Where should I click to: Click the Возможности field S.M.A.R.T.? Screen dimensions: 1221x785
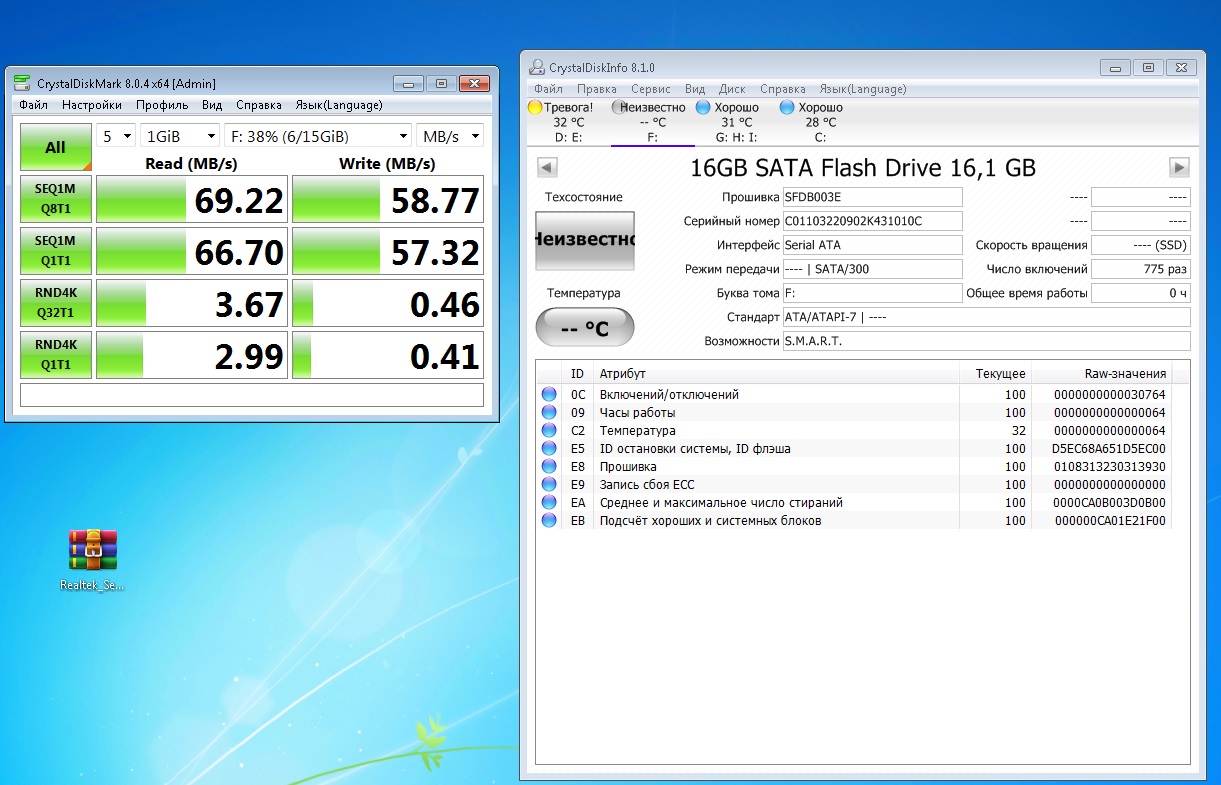(x=986, y=341)
